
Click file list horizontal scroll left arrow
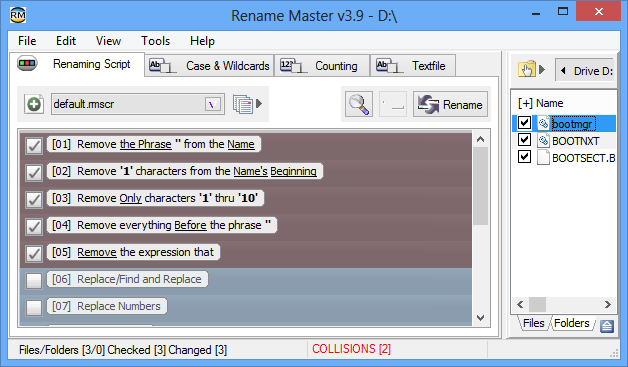(520, 304)
